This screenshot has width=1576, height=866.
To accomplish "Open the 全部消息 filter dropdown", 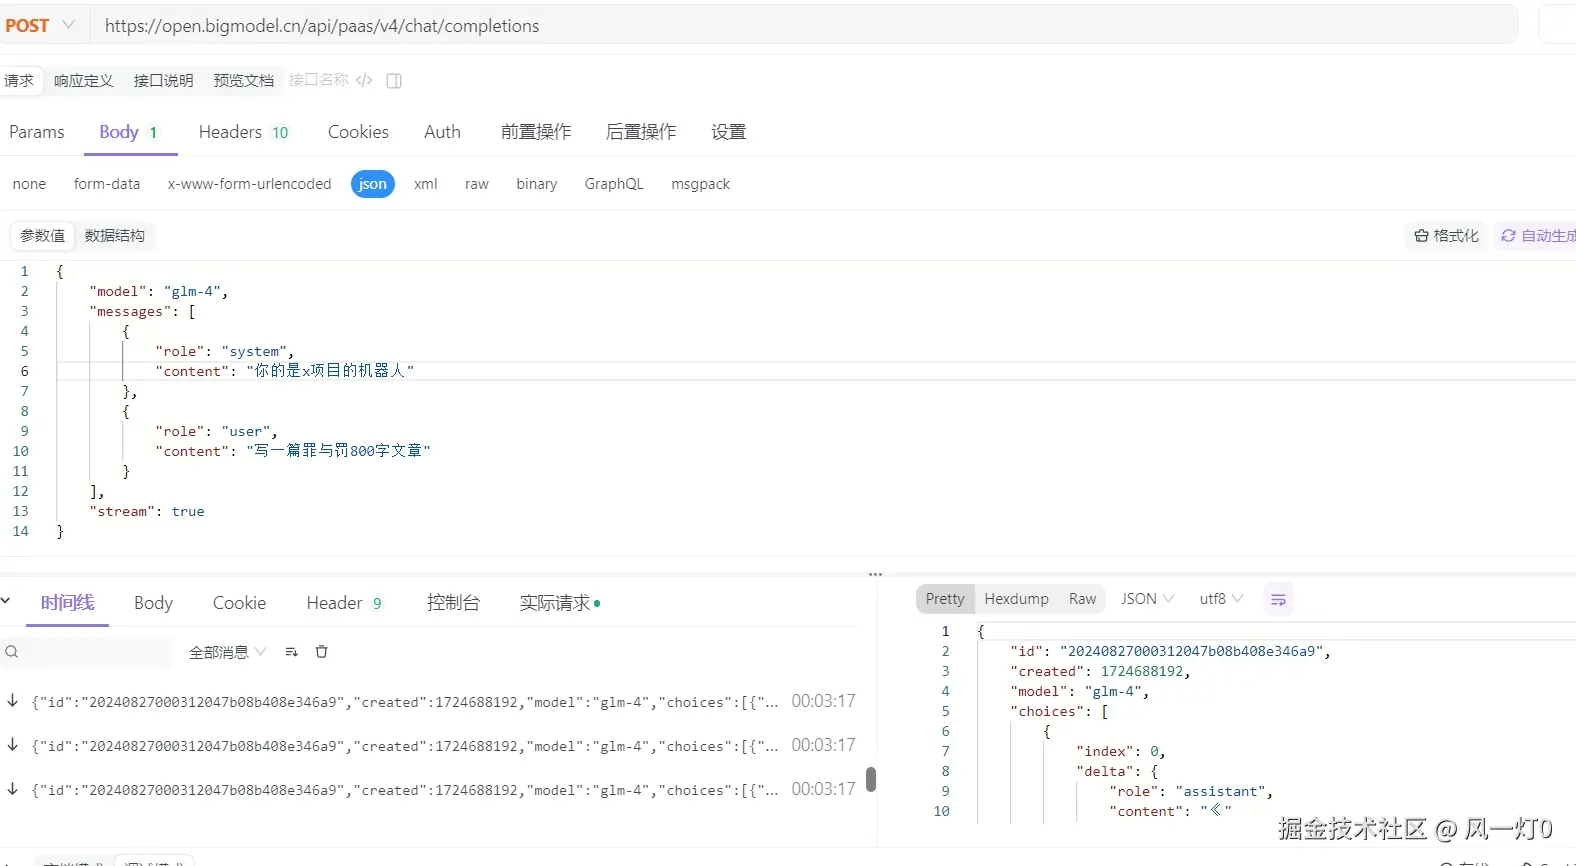I will pyautogui.click(x=227, y=652).
